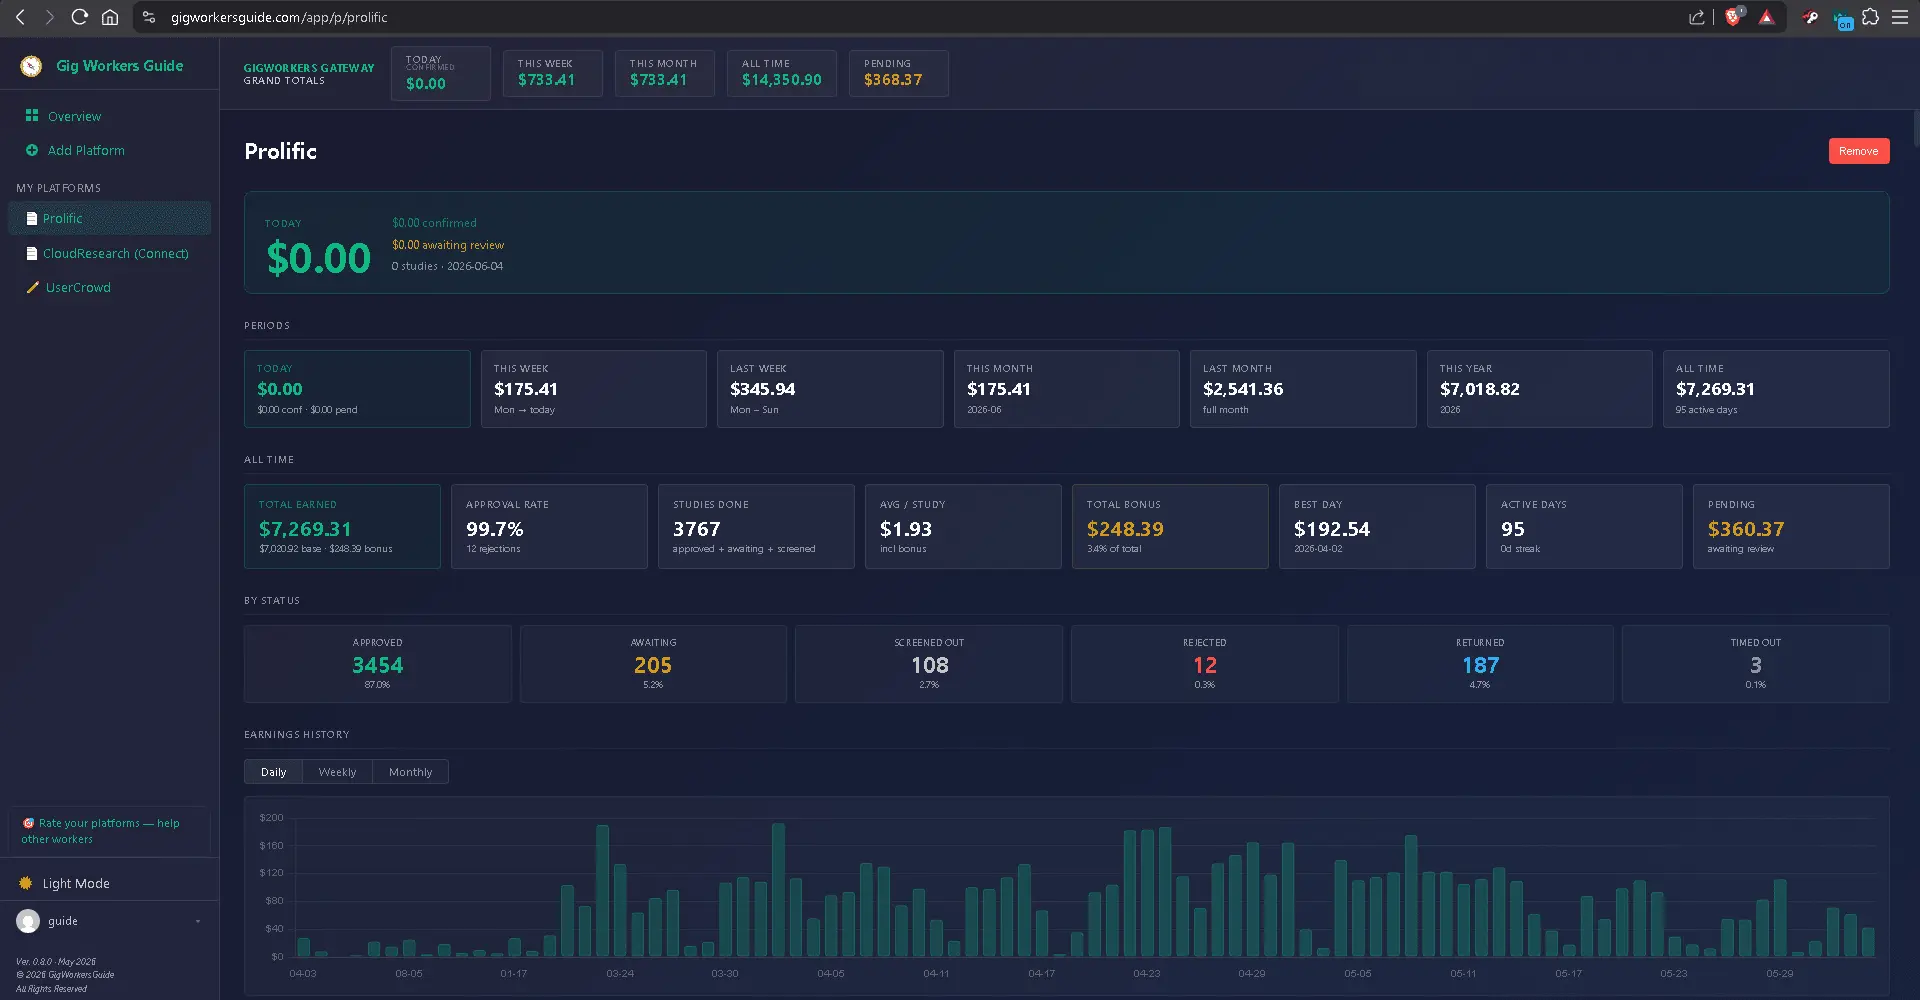Viewport: 1920px width, 1000px height.
Task: Select the UserCrowd platform
Action: point(109,287)
